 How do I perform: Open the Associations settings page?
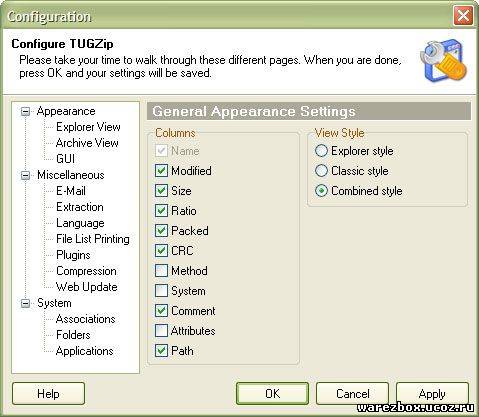[x=86, y=319]
